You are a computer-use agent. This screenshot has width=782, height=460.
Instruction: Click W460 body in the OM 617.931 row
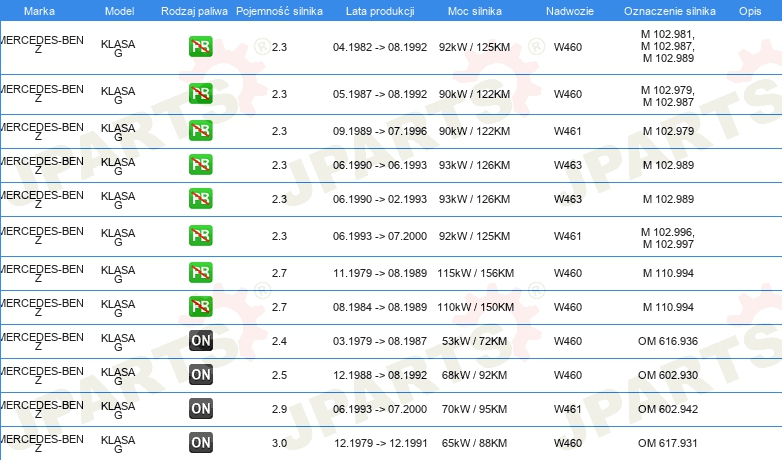pyautogui.click(x=568, y=443)
